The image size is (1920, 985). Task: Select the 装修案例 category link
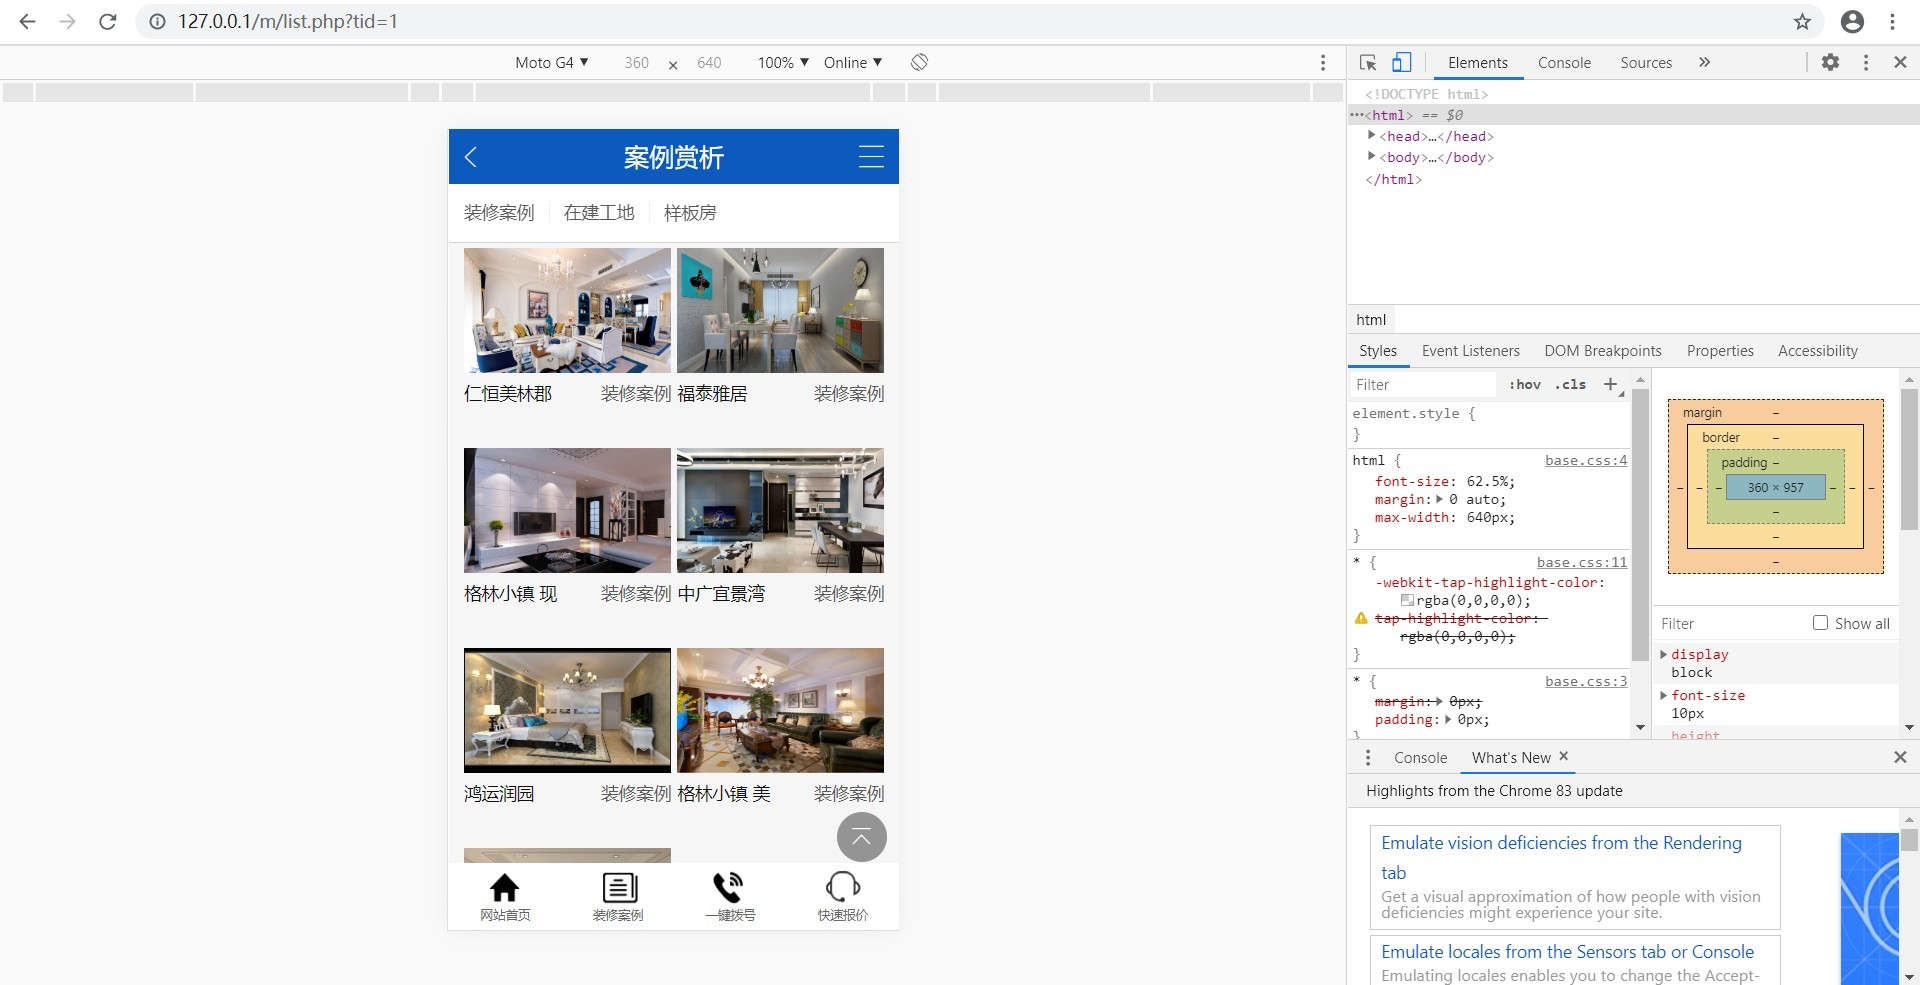499,213
